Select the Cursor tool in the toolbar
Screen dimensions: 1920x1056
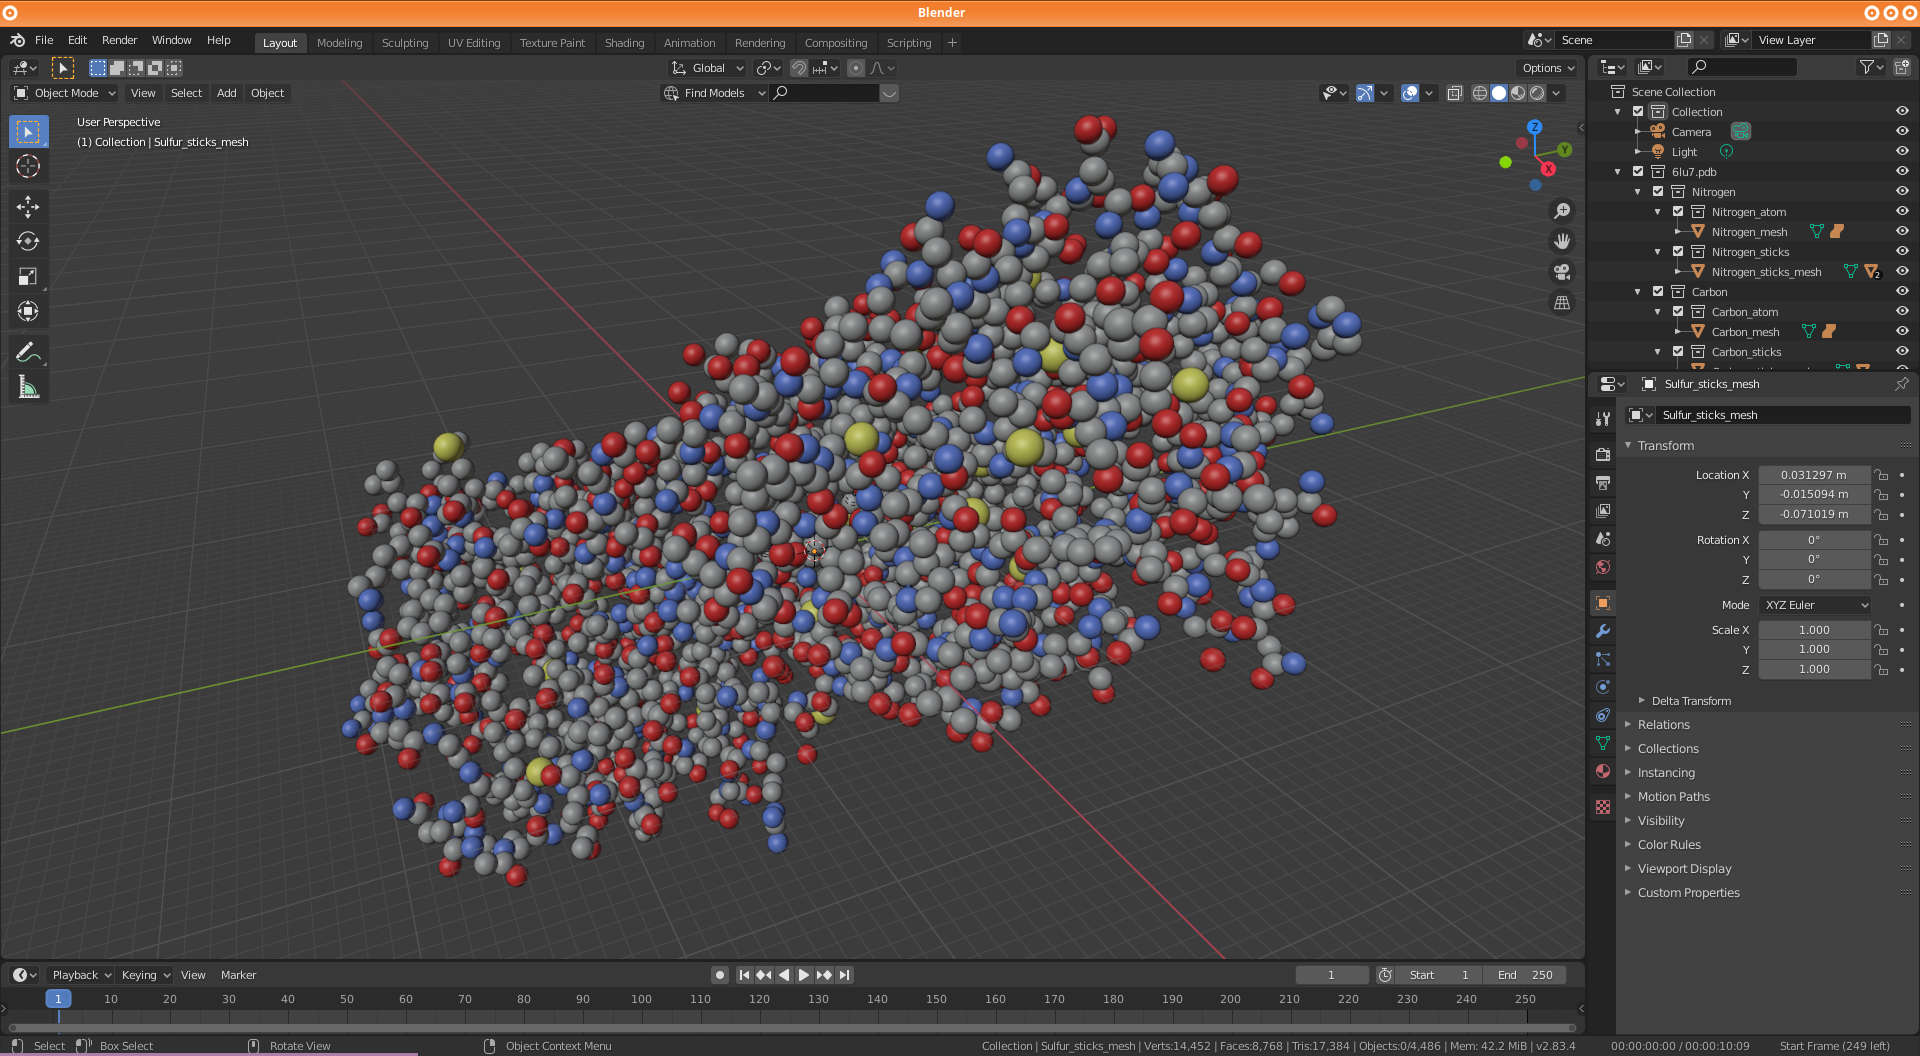point(28,166)
